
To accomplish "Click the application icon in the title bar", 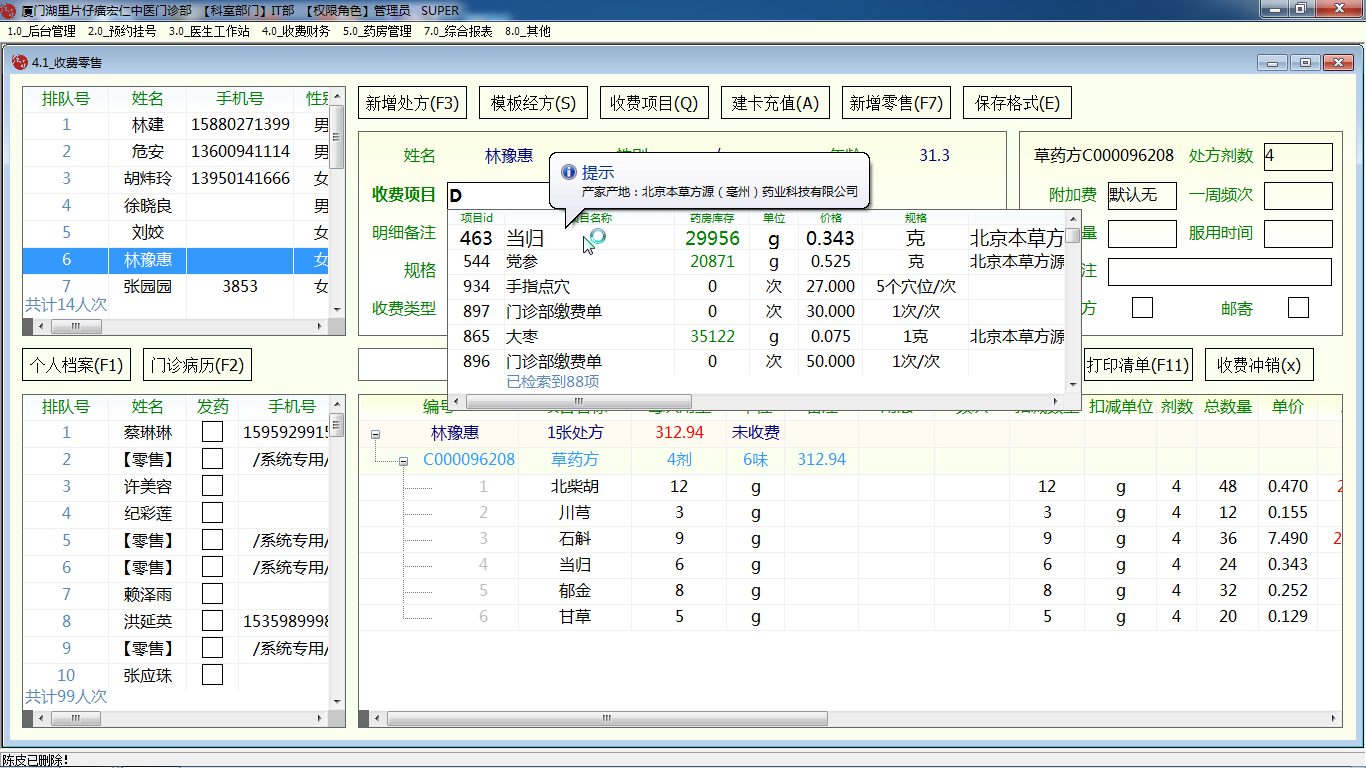I will 10,10.
